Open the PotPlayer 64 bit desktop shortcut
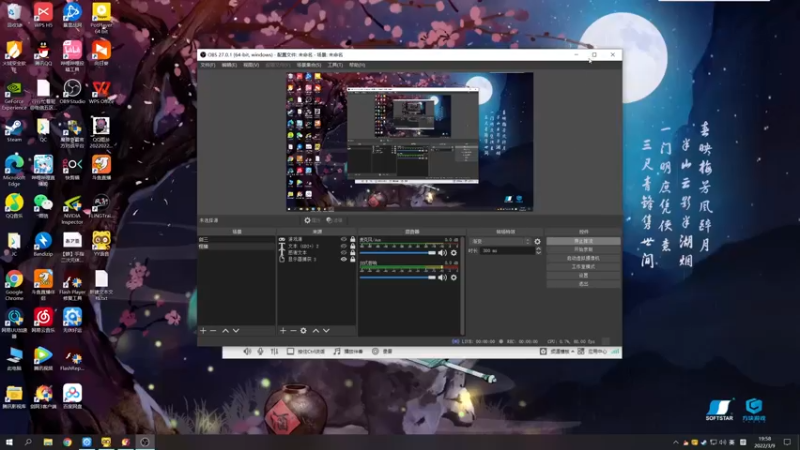The image size is (800, 450). (x=101, y=17)
